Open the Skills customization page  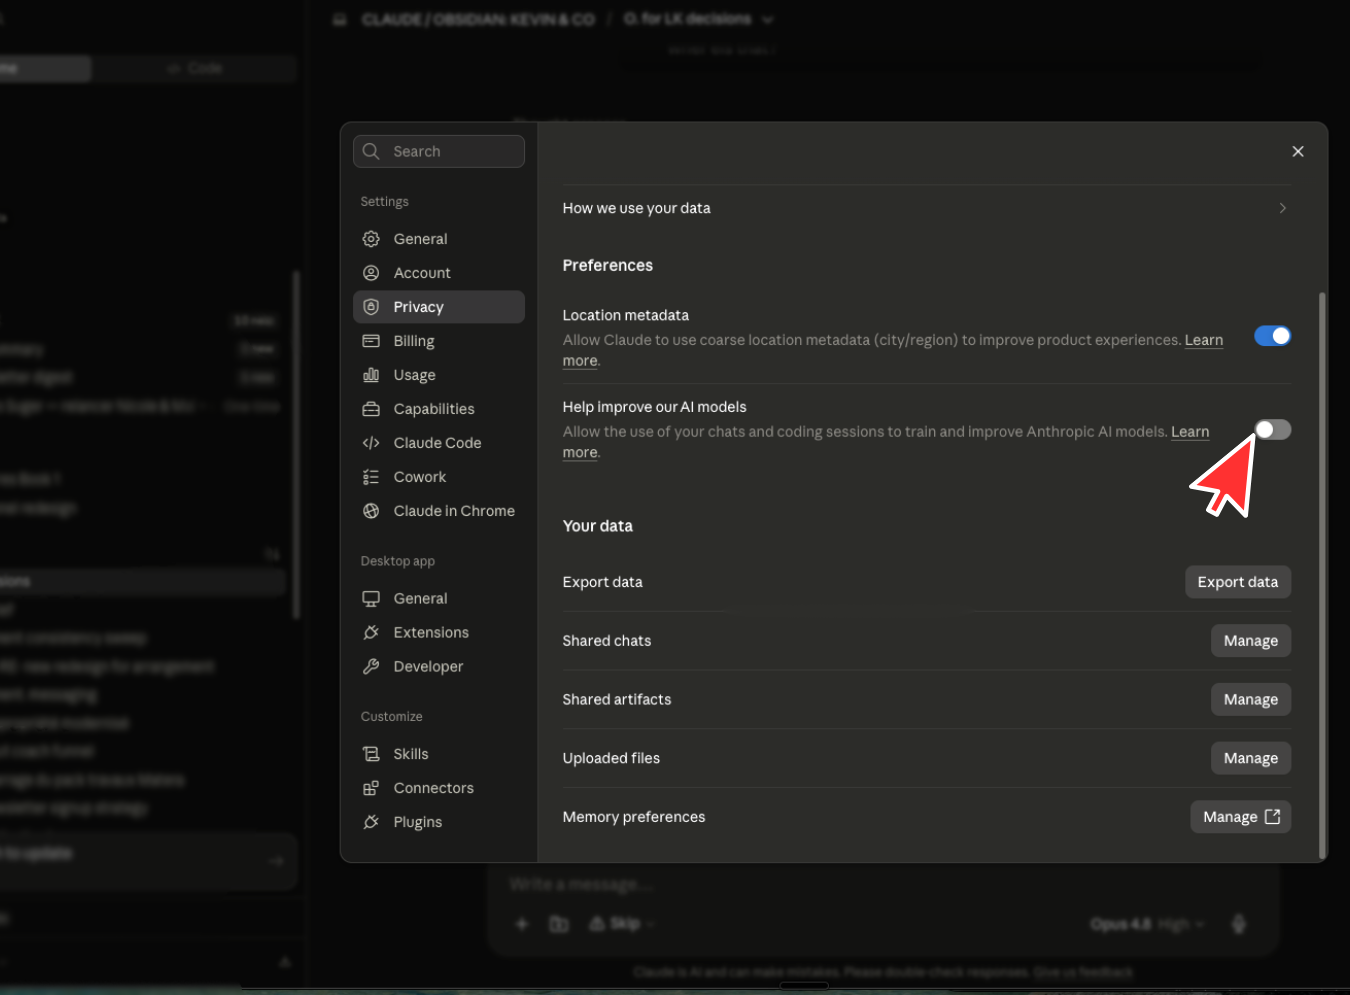pyautogui.click(x=438, y=754)
